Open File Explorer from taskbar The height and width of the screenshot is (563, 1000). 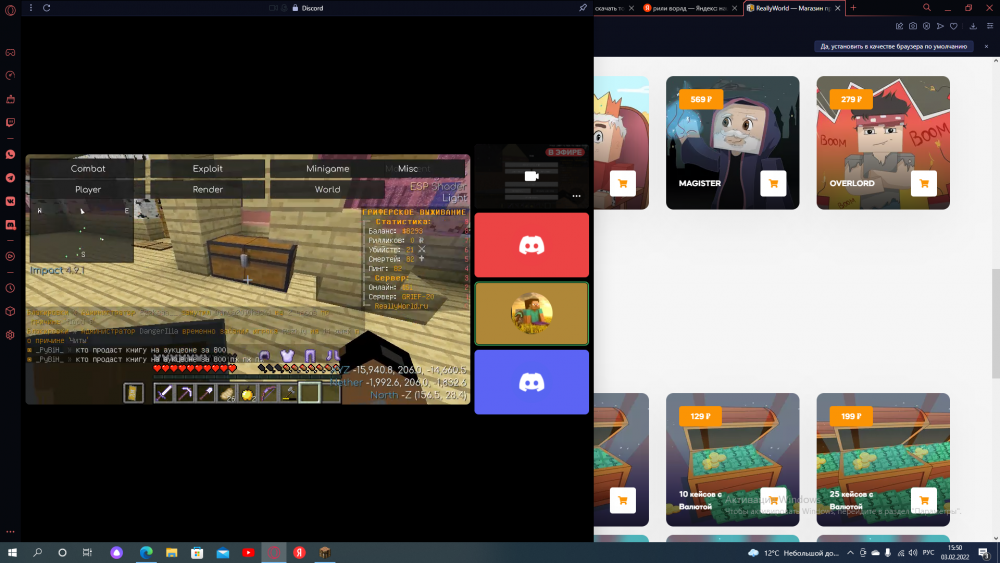(172, 552)
